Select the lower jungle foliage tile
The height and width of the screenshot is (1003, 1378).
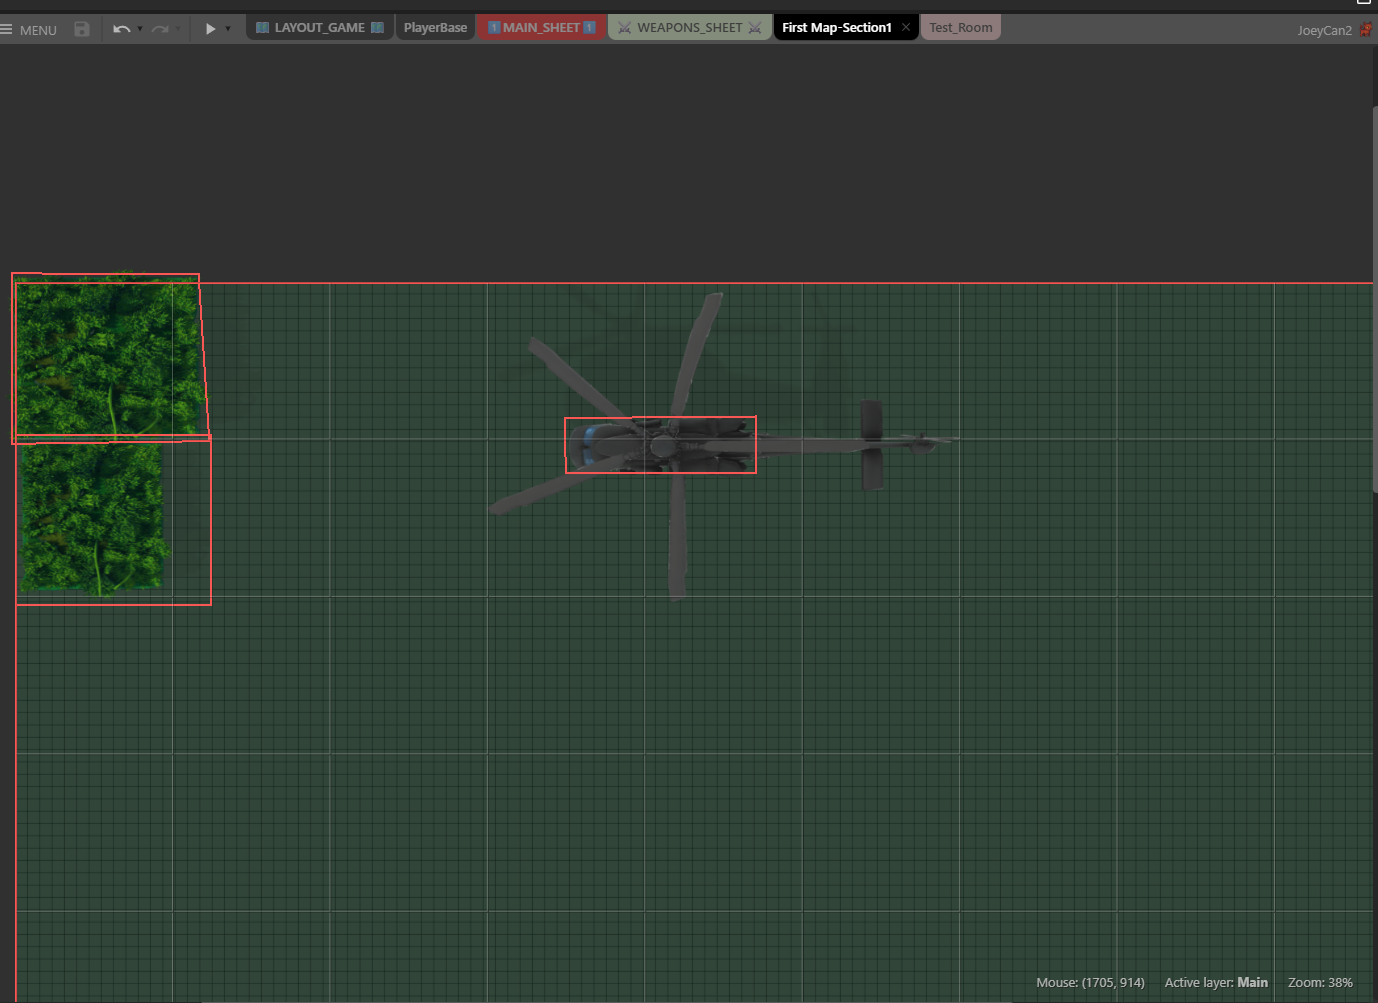pos(92,520)
